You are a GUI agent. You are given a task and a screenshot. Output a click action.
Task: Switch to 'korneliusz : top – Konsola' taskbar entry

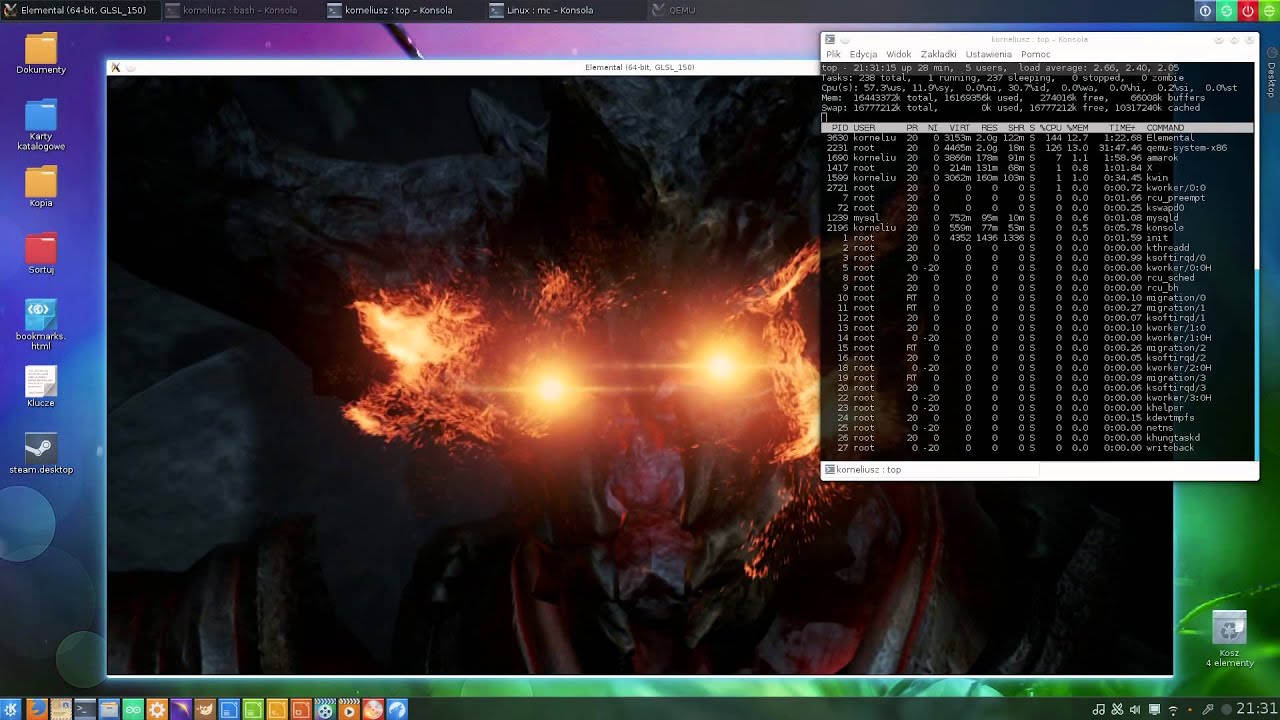tap(403, 10)
